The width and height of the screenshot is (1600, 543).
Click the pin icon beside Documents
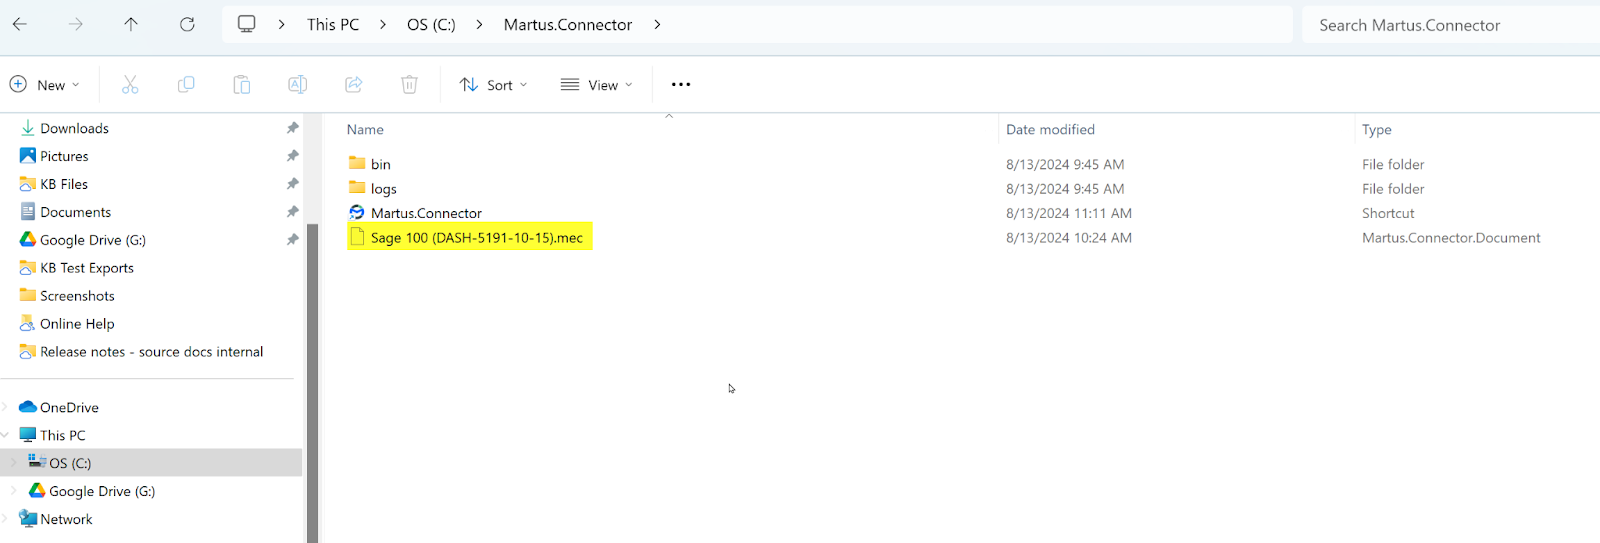(293, 212)
